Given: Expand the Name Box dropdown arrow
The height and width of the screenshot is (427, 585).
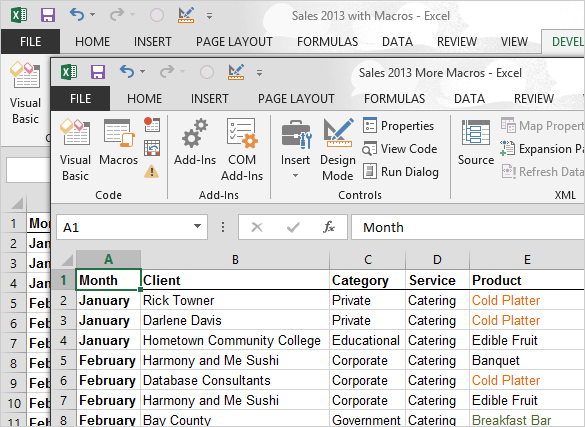Looking at the screenshot, I should pyautogui.click(x=198, y=226).
